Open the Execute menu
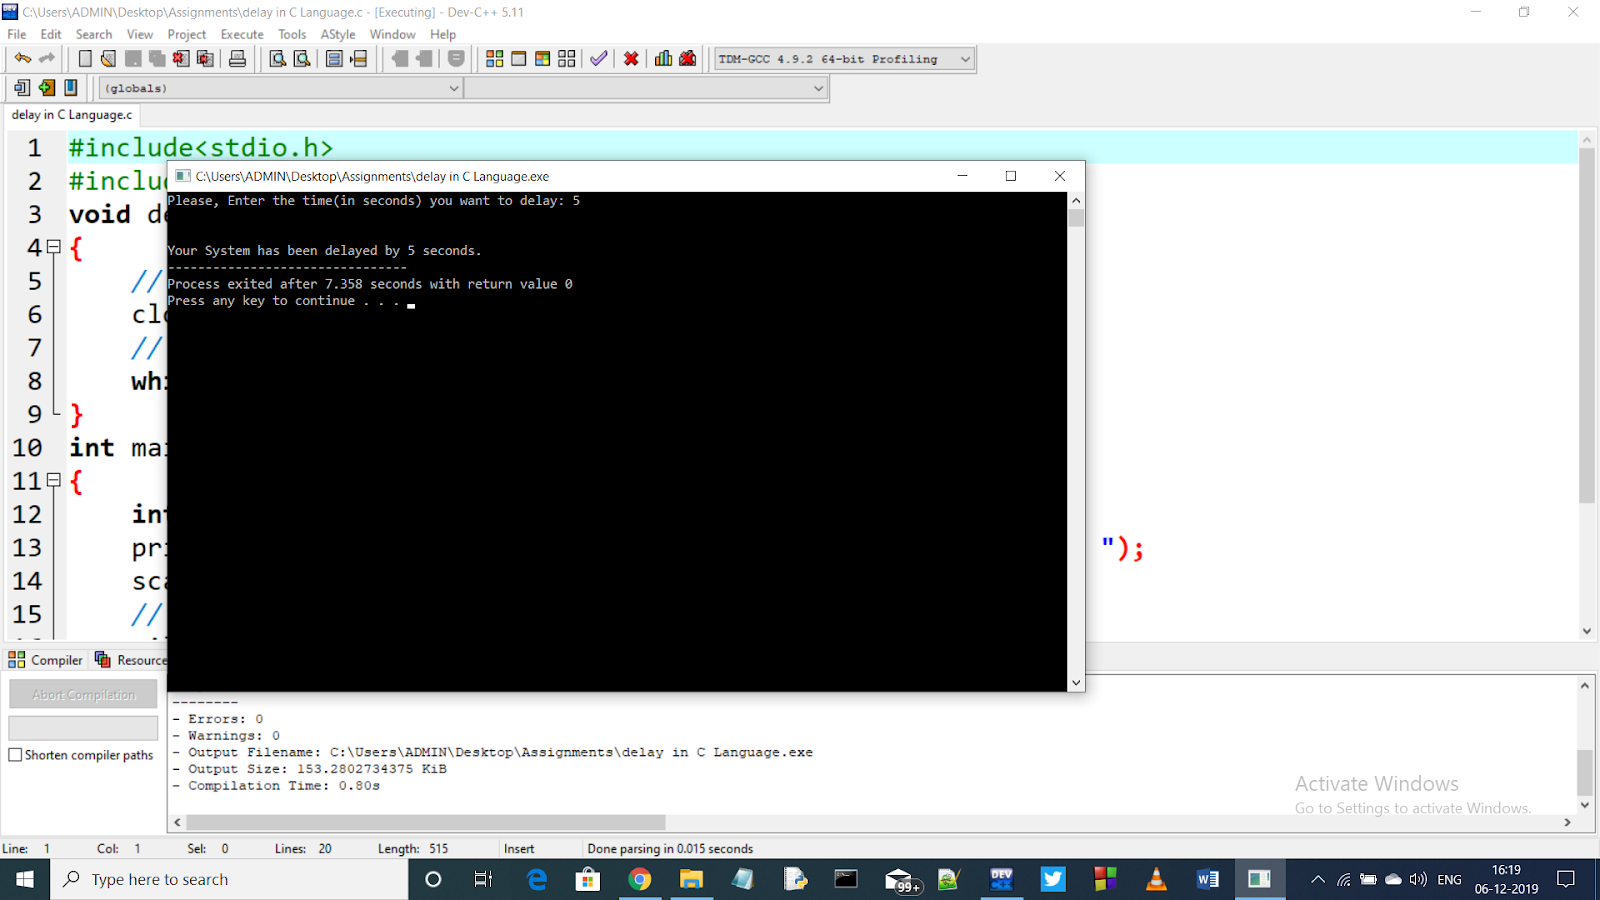1600x900 pixels. tap(241, 33)
